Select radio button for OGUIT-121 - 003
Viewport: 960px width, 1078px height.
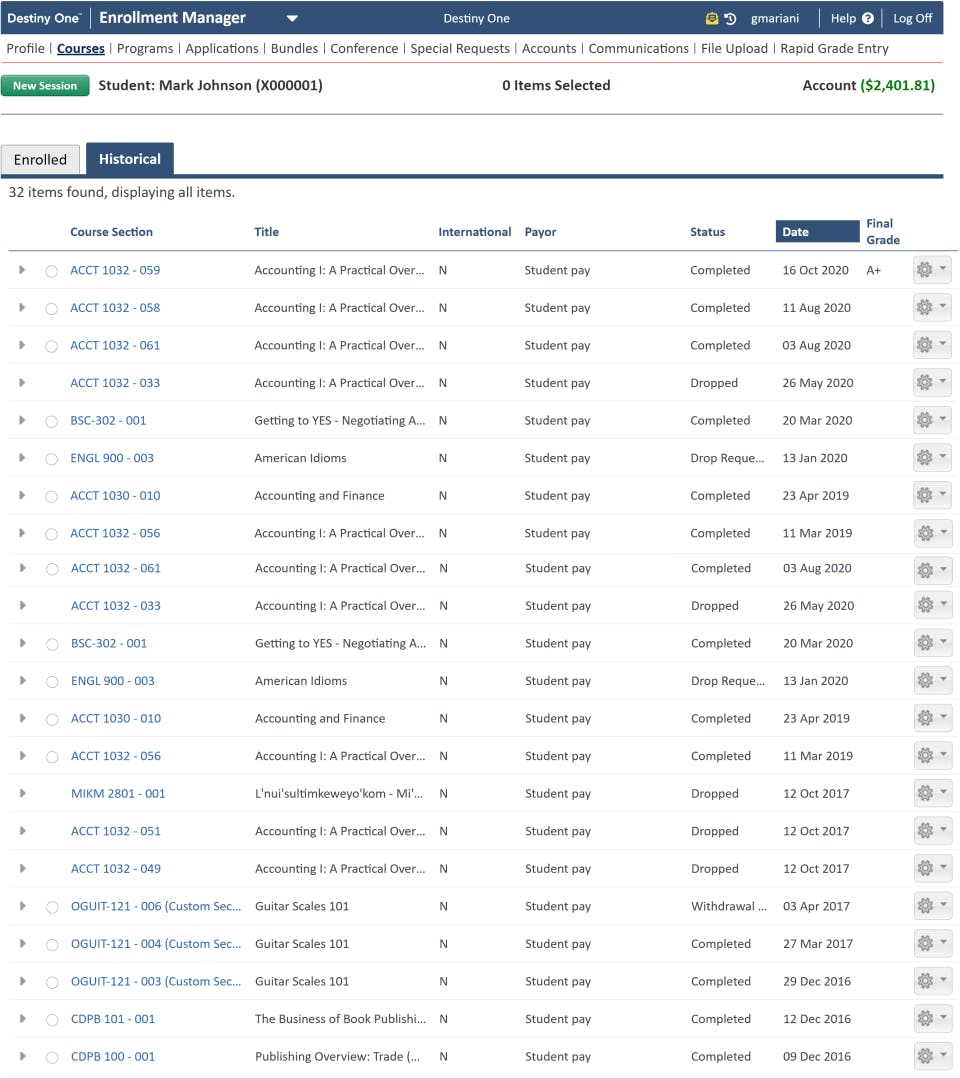(52, 982)
